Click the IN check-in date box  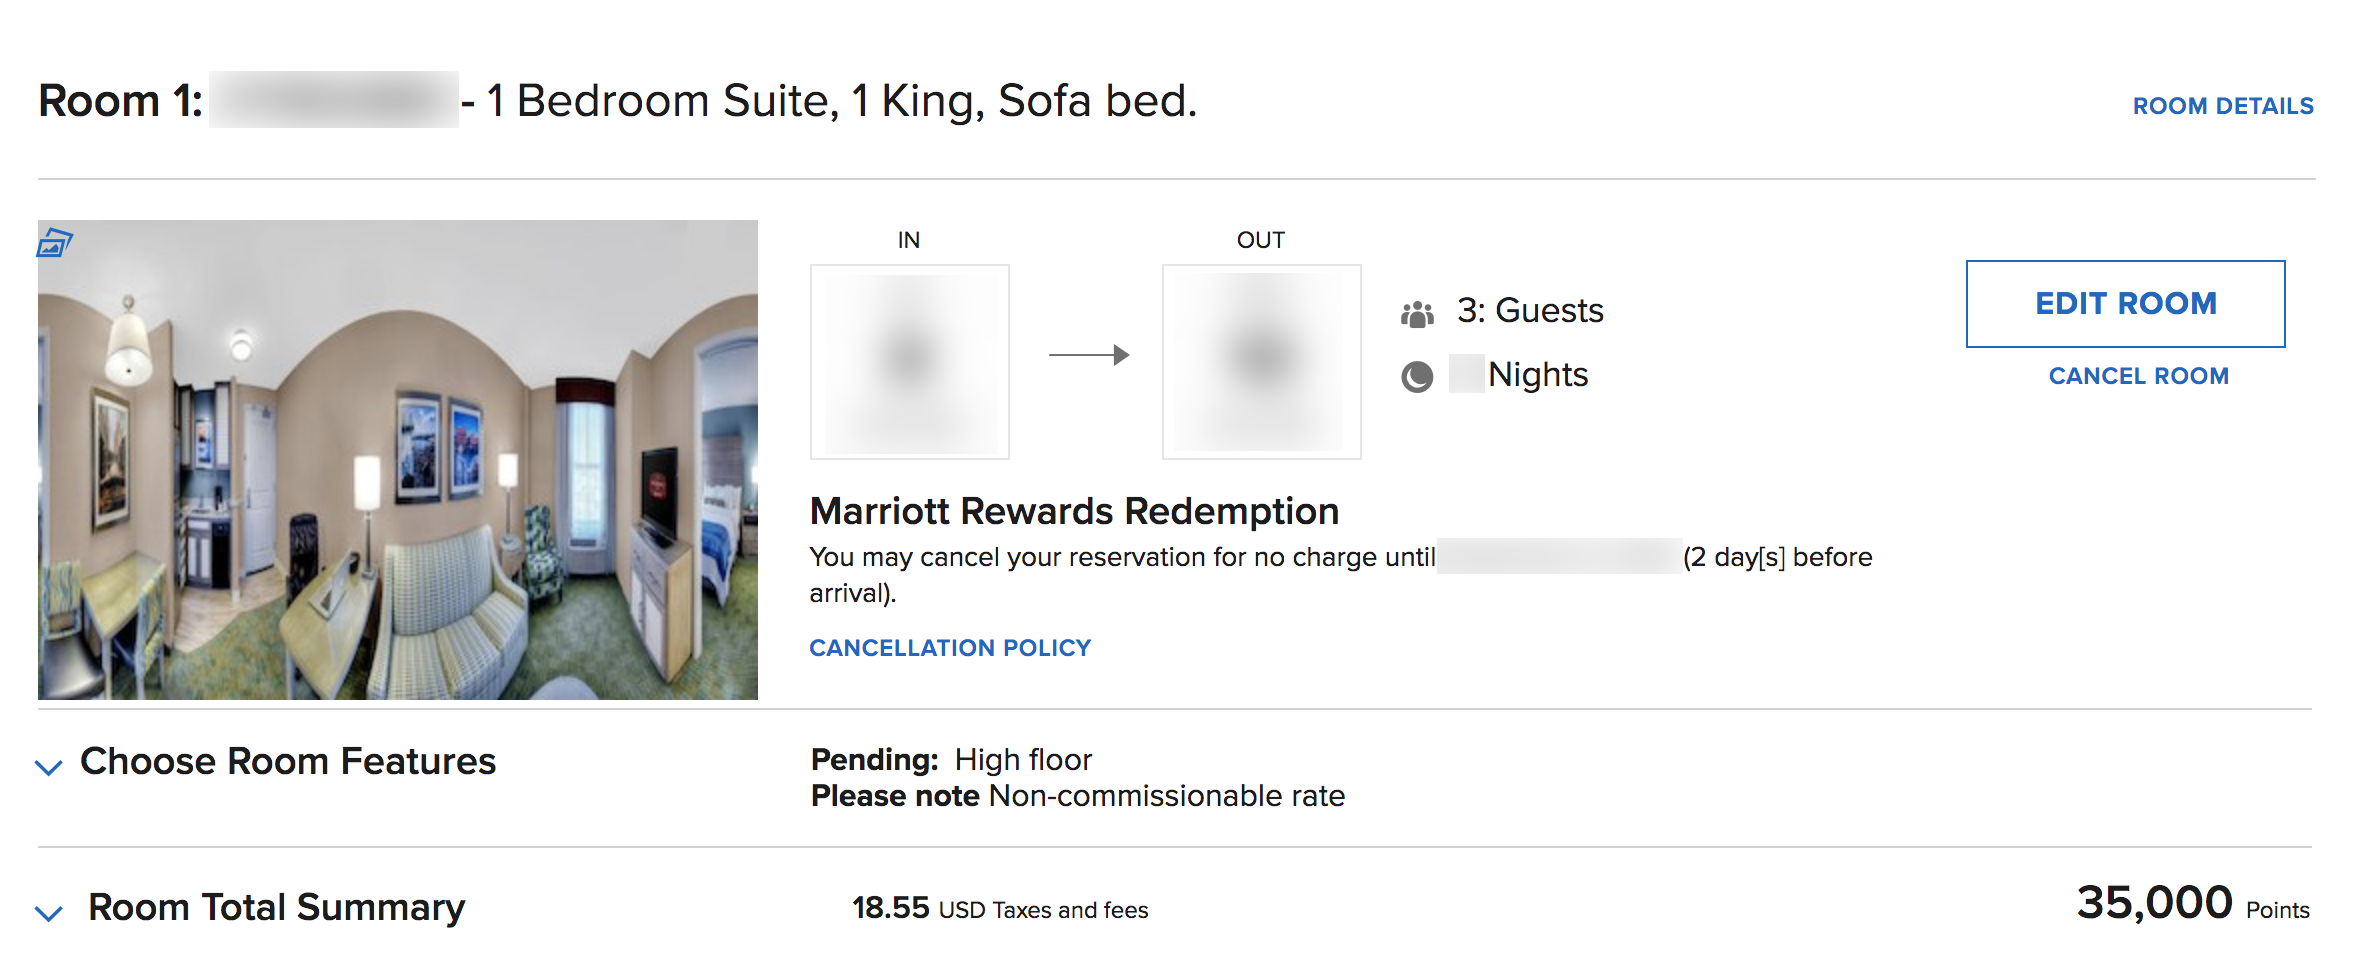(x=909, y=361)
